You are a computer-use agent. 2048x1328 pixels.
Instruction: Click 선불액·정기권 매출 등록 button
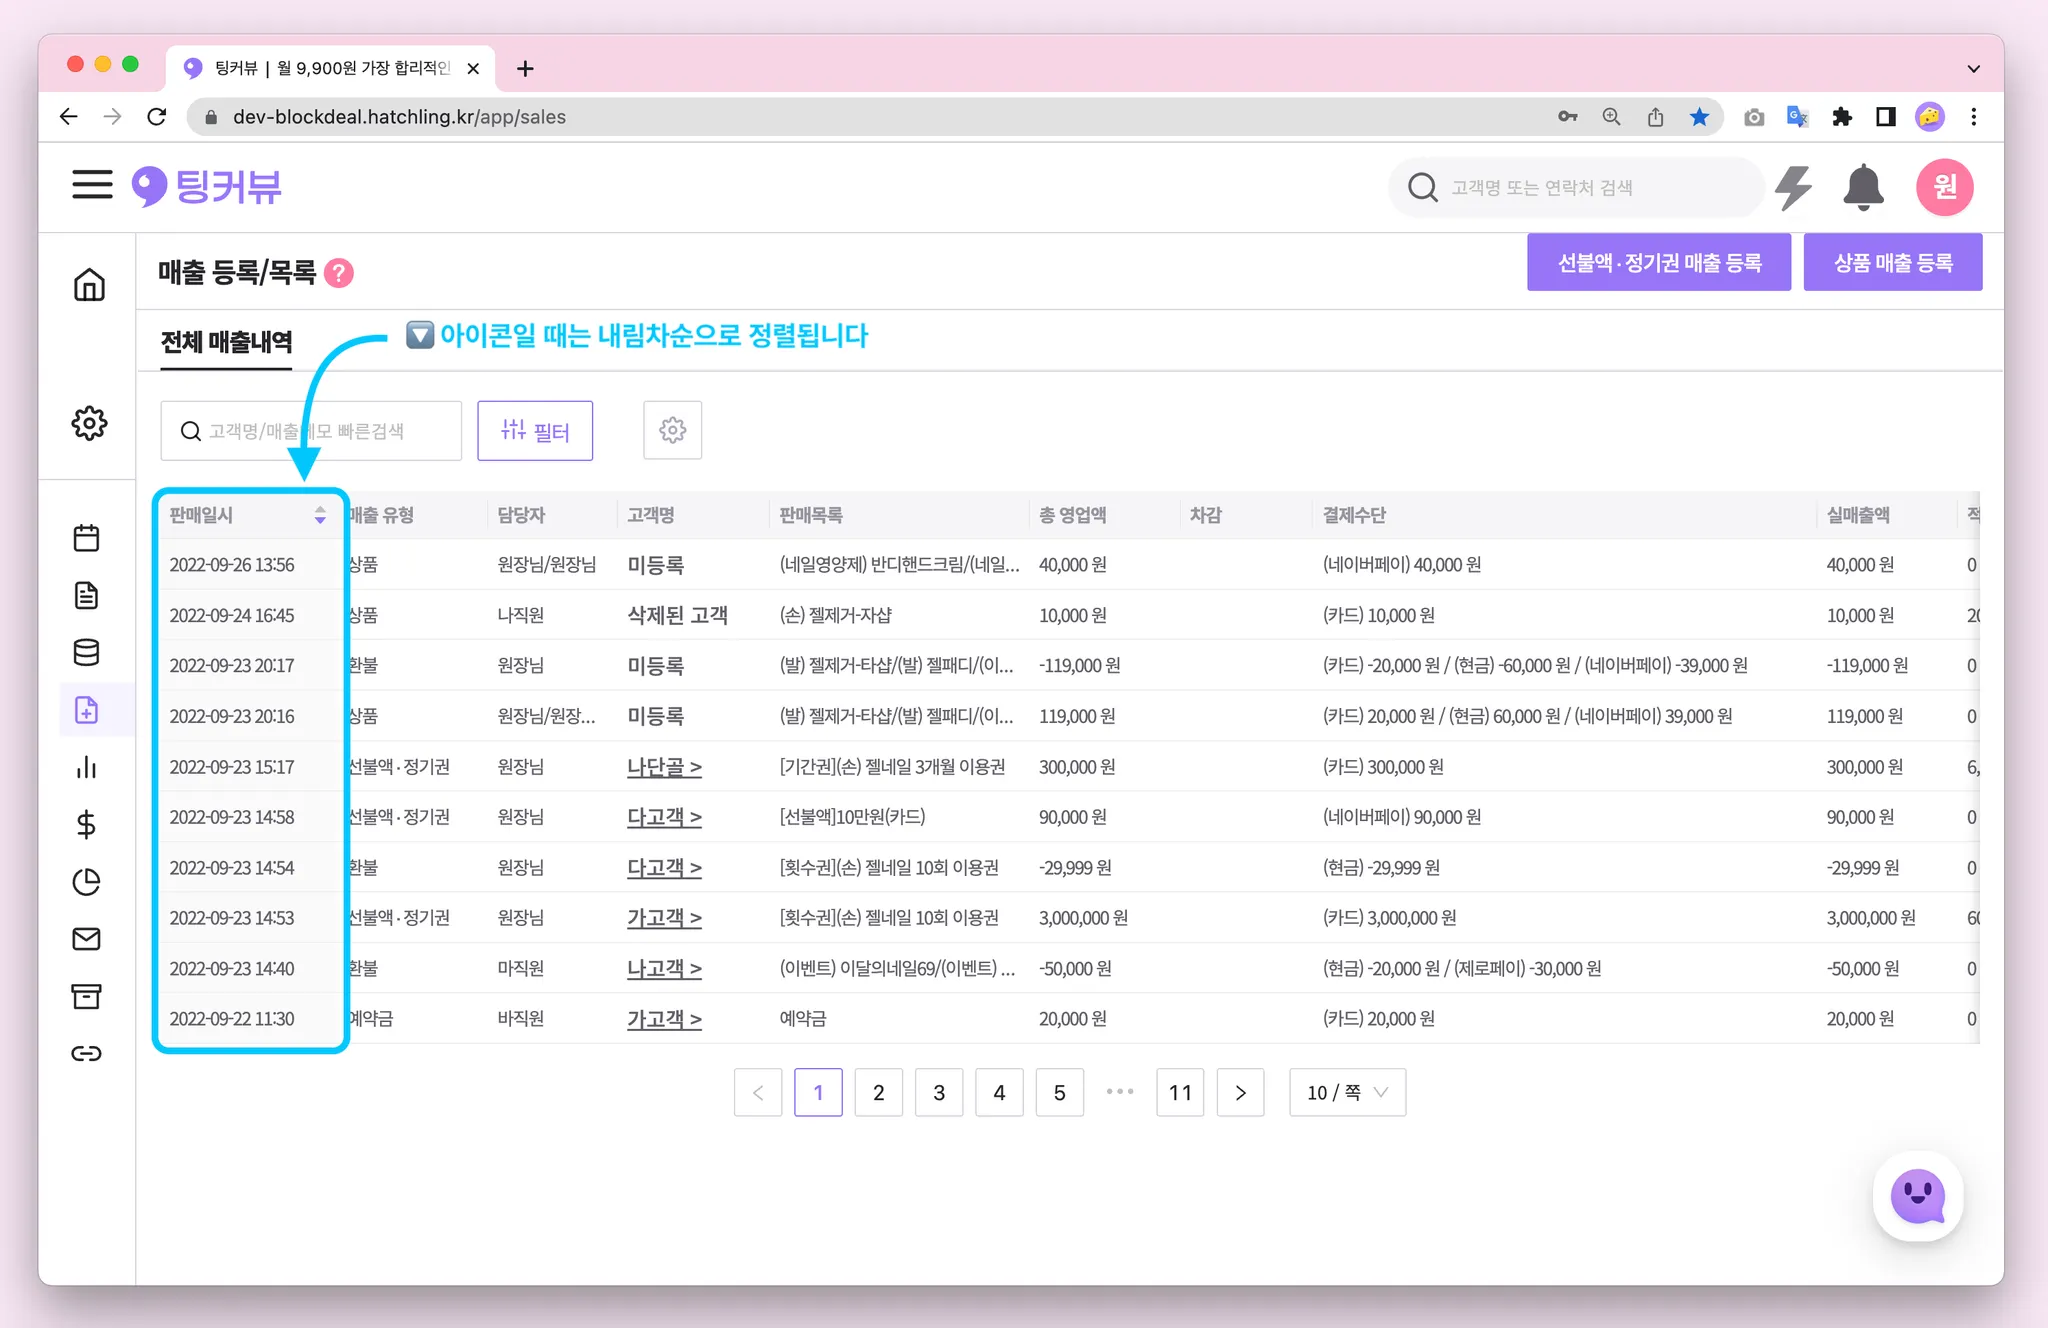point(1659,263)
